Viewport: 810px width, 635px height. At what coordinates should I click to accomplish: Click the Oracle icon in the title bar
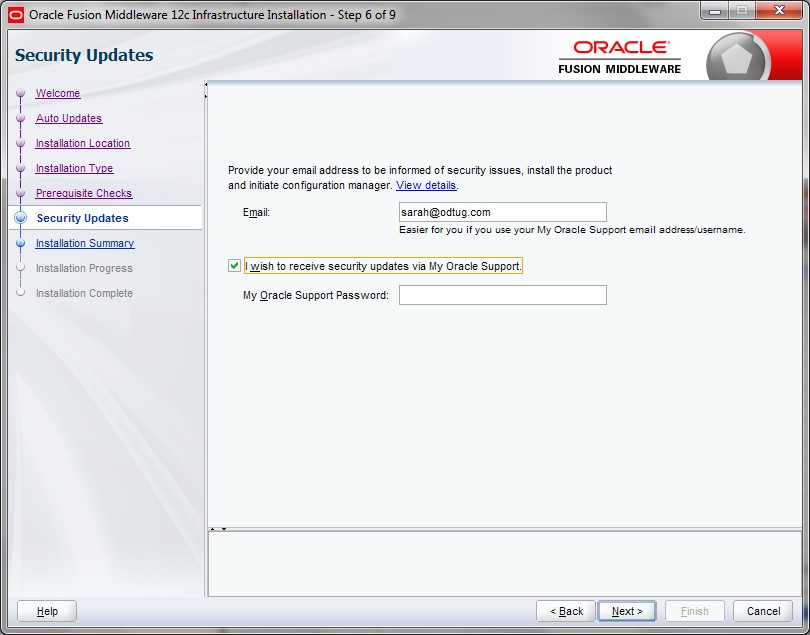(x=15, y=14)
